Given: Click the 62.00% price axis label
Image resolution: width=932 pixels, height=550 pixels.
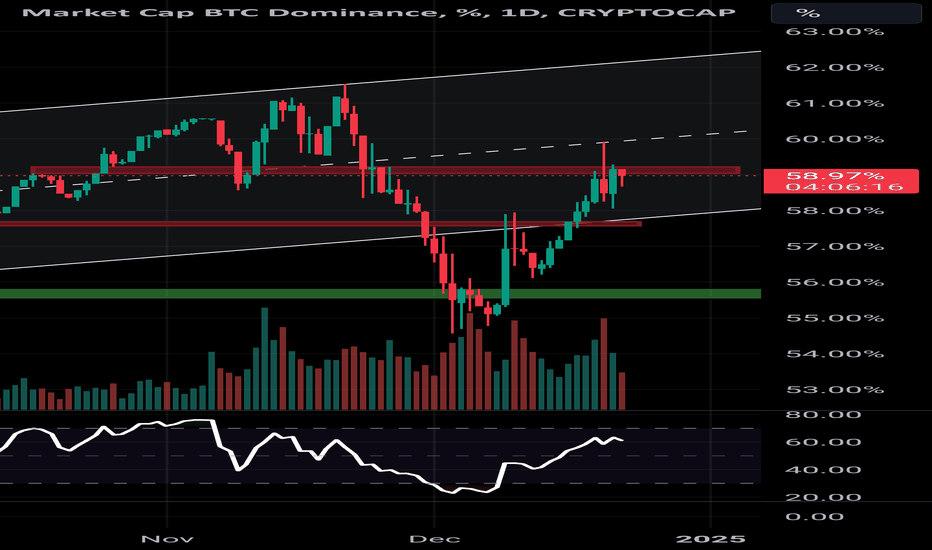Looking at the screenshot, I should point(835,67).
